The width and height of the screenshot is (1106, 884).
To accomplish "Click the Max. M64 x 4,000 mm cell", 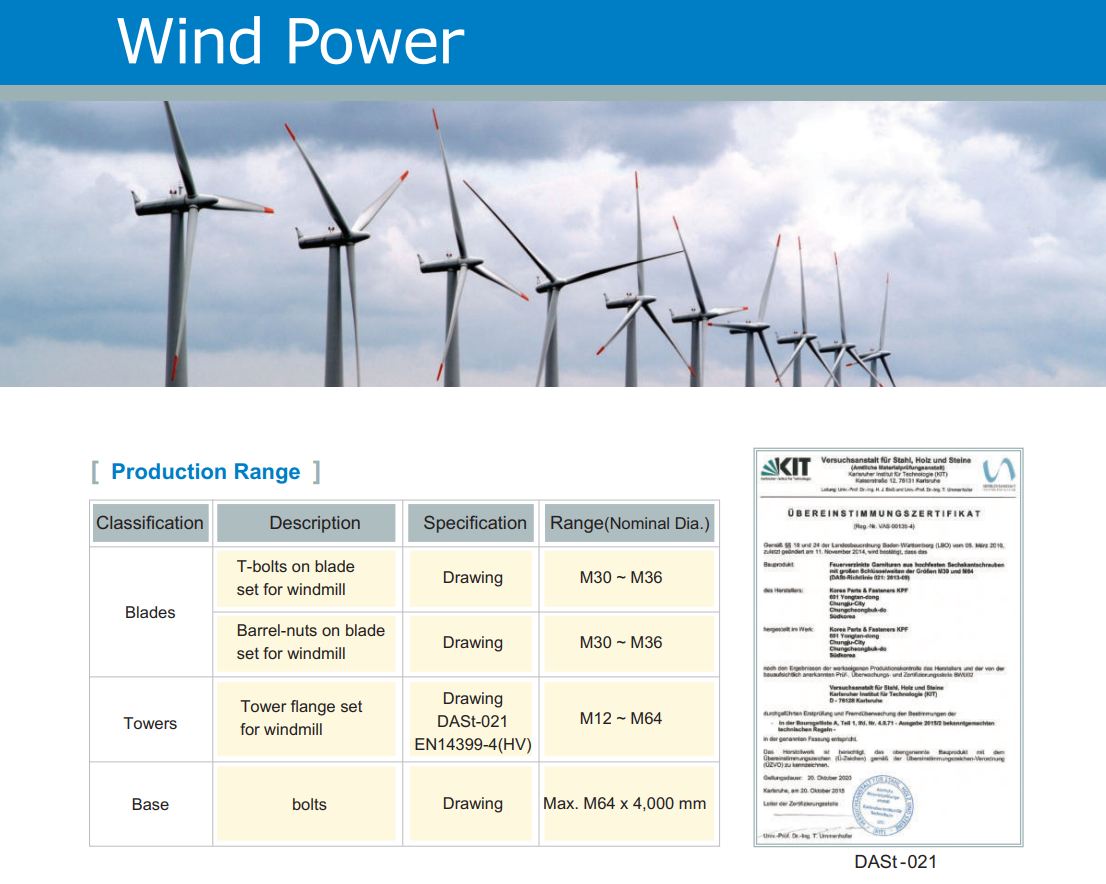I will [x=625, y=804].
